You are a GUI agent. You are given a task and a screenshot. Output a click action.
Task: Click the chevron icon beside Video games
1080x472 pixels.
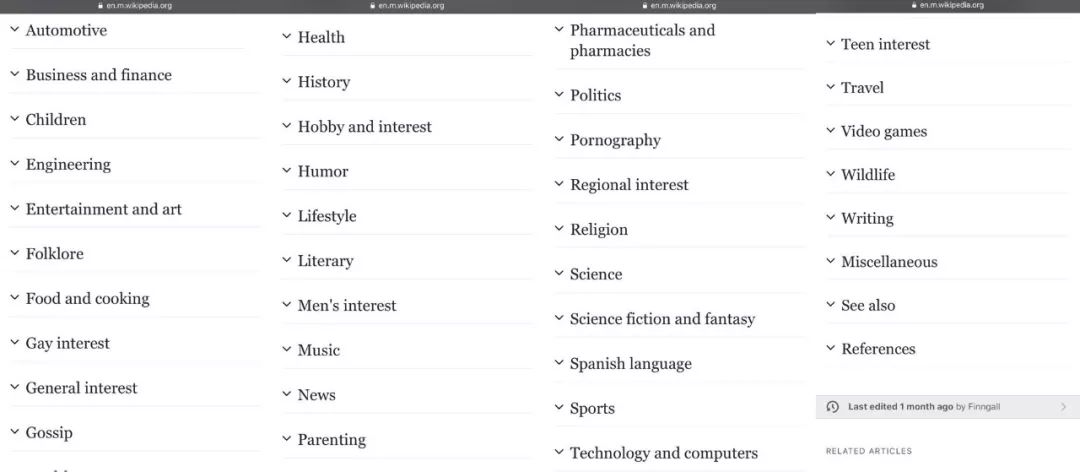click(x=831, y=130)
